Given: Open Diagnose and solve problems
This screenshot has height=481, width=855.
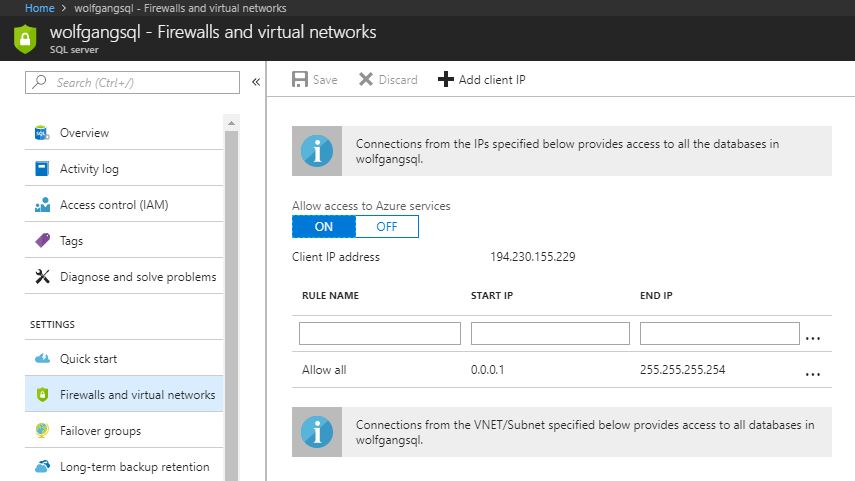Looking at the screenshot, I should 124,276.
